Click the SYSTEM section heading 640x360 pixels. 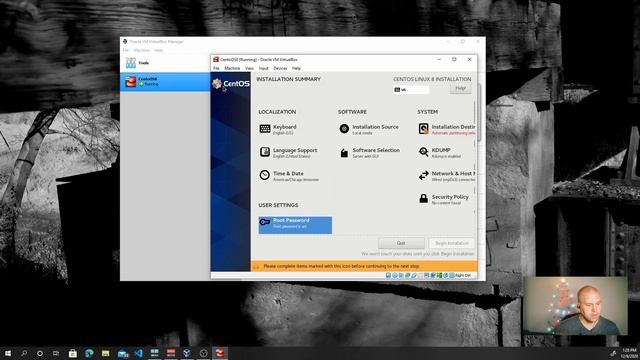click(427, 112)
